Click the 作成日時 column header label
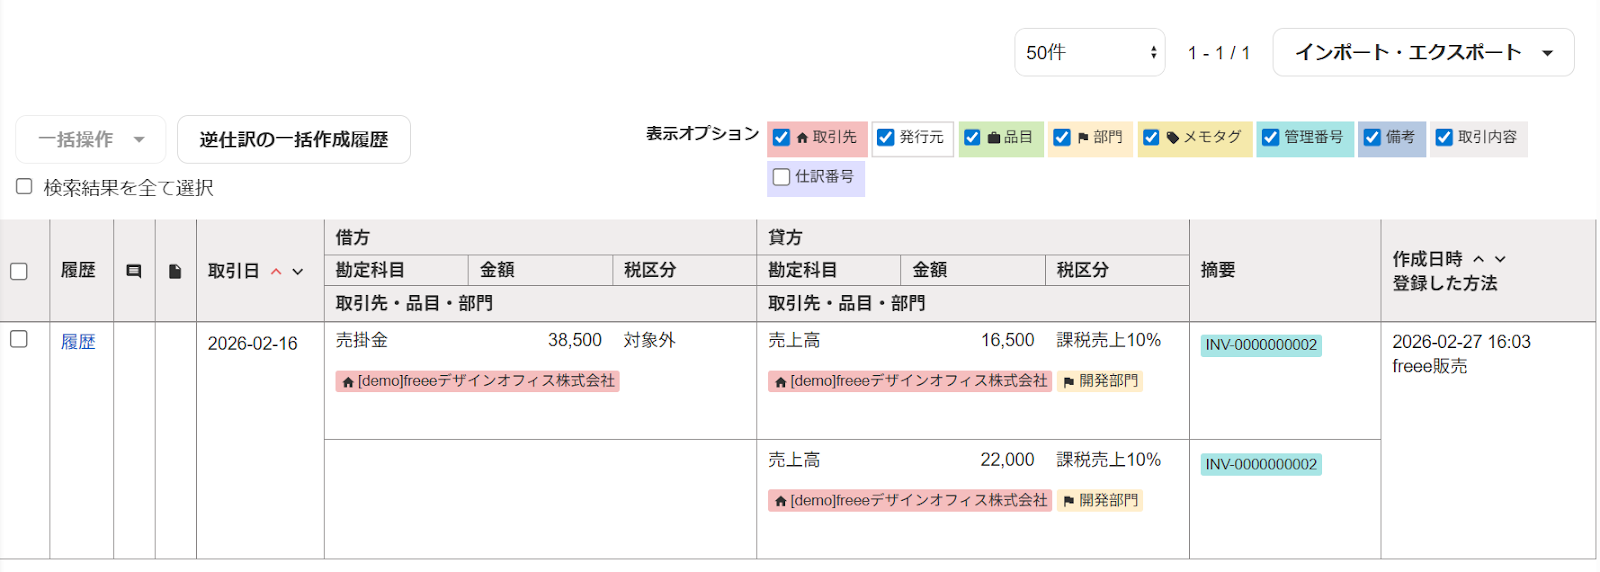 click(1427, 259)
